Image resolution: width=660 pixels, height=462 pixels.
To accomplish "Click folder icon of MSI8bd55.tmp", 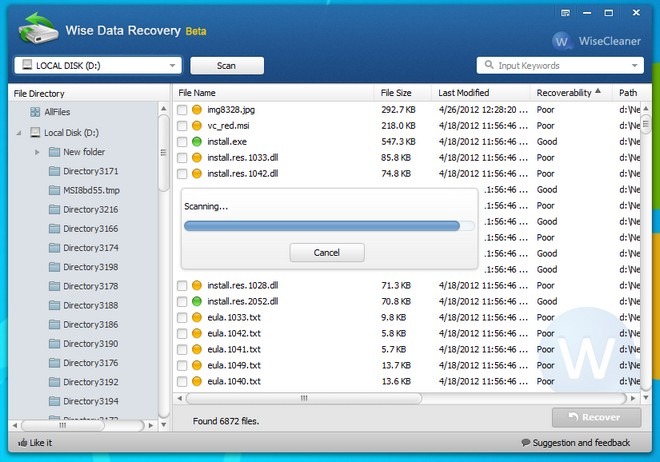I will pos(54,190).
